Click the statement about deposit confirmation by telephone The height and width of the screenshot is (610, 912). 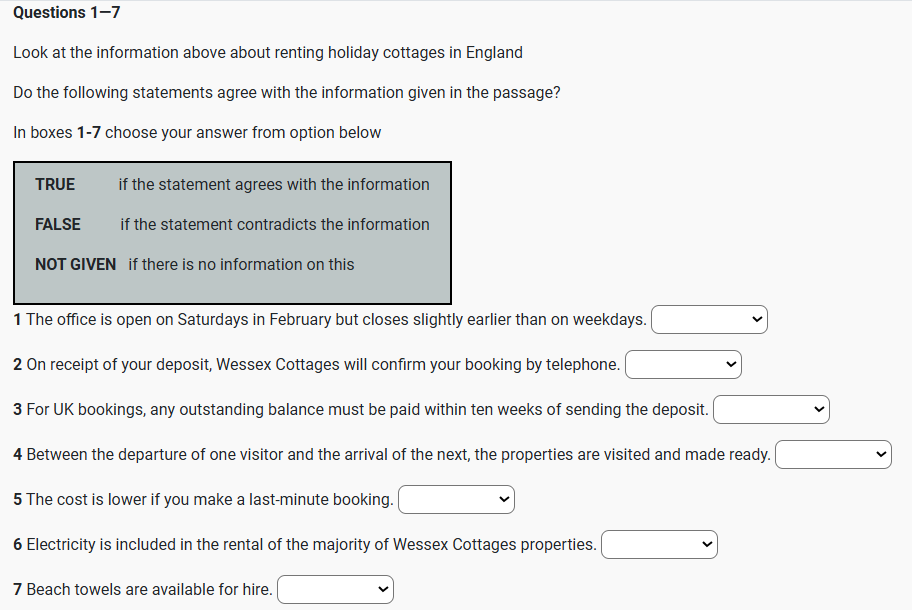pyautogui.click(x=317, y=365)
